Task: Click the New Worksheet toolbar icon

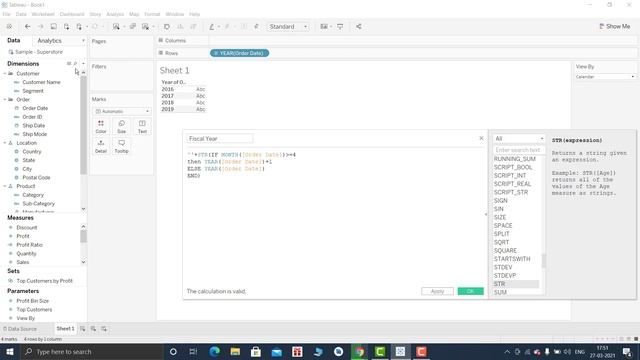Action: [116, 27]
